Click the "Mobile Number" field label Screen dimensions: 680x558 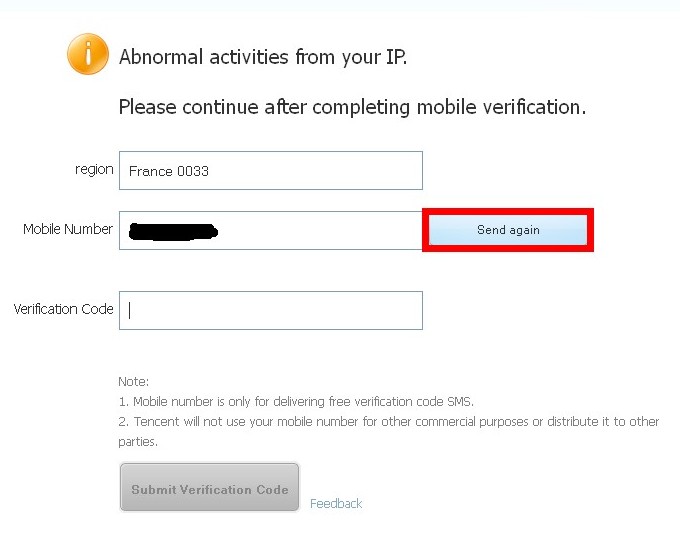(x=68, y=229)
